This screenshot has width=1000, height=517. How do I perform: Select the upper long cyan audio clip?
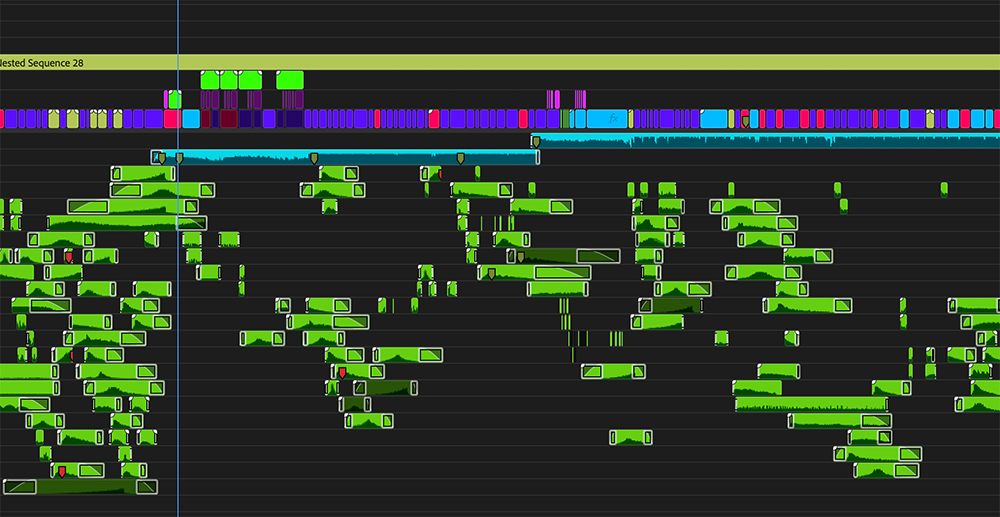point(765,141)
